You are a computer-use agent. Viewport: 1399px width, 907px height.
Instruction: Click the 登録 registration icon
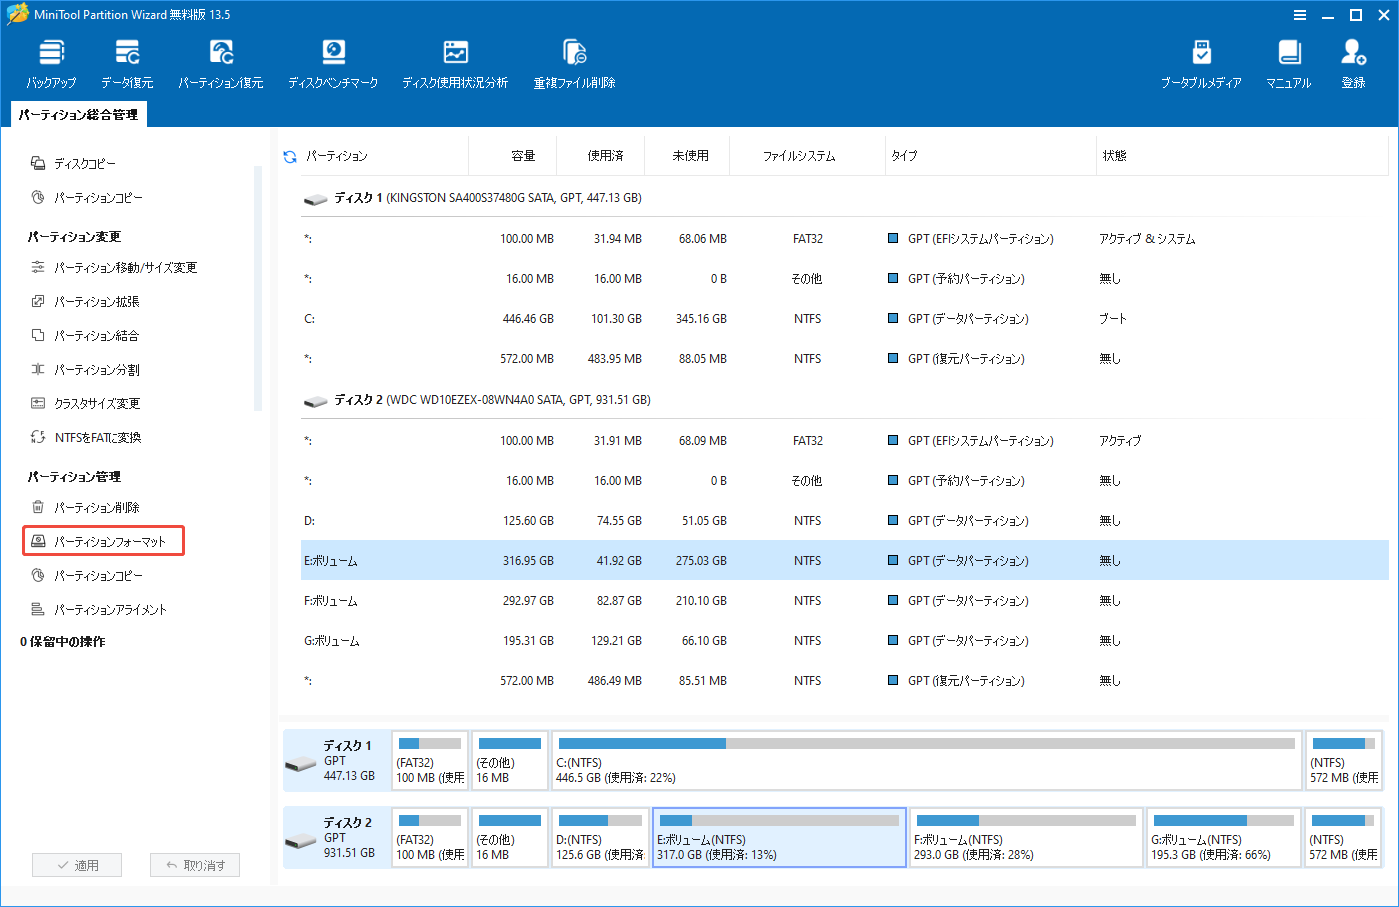pos(1352,60)
